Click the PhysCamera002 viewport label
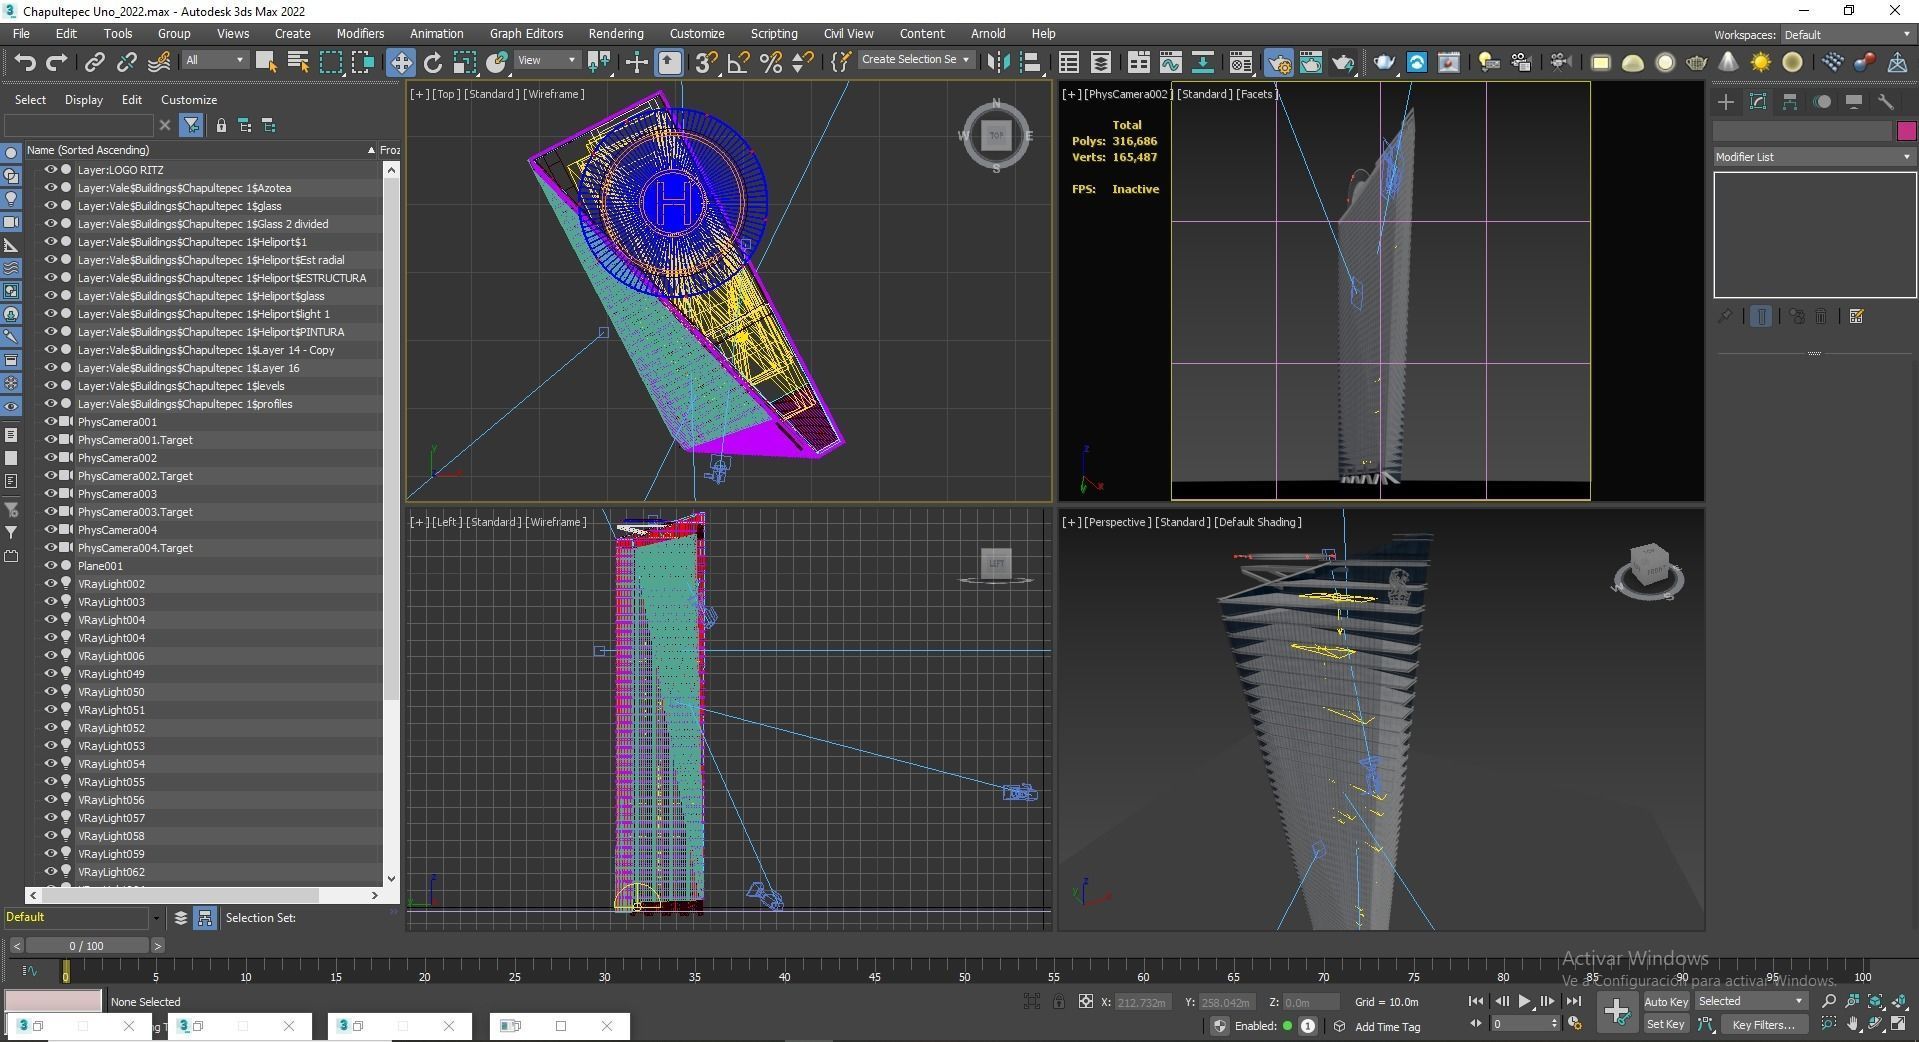The height and width of the screenshot is (1042, 1919). [x=1127, y=94]
